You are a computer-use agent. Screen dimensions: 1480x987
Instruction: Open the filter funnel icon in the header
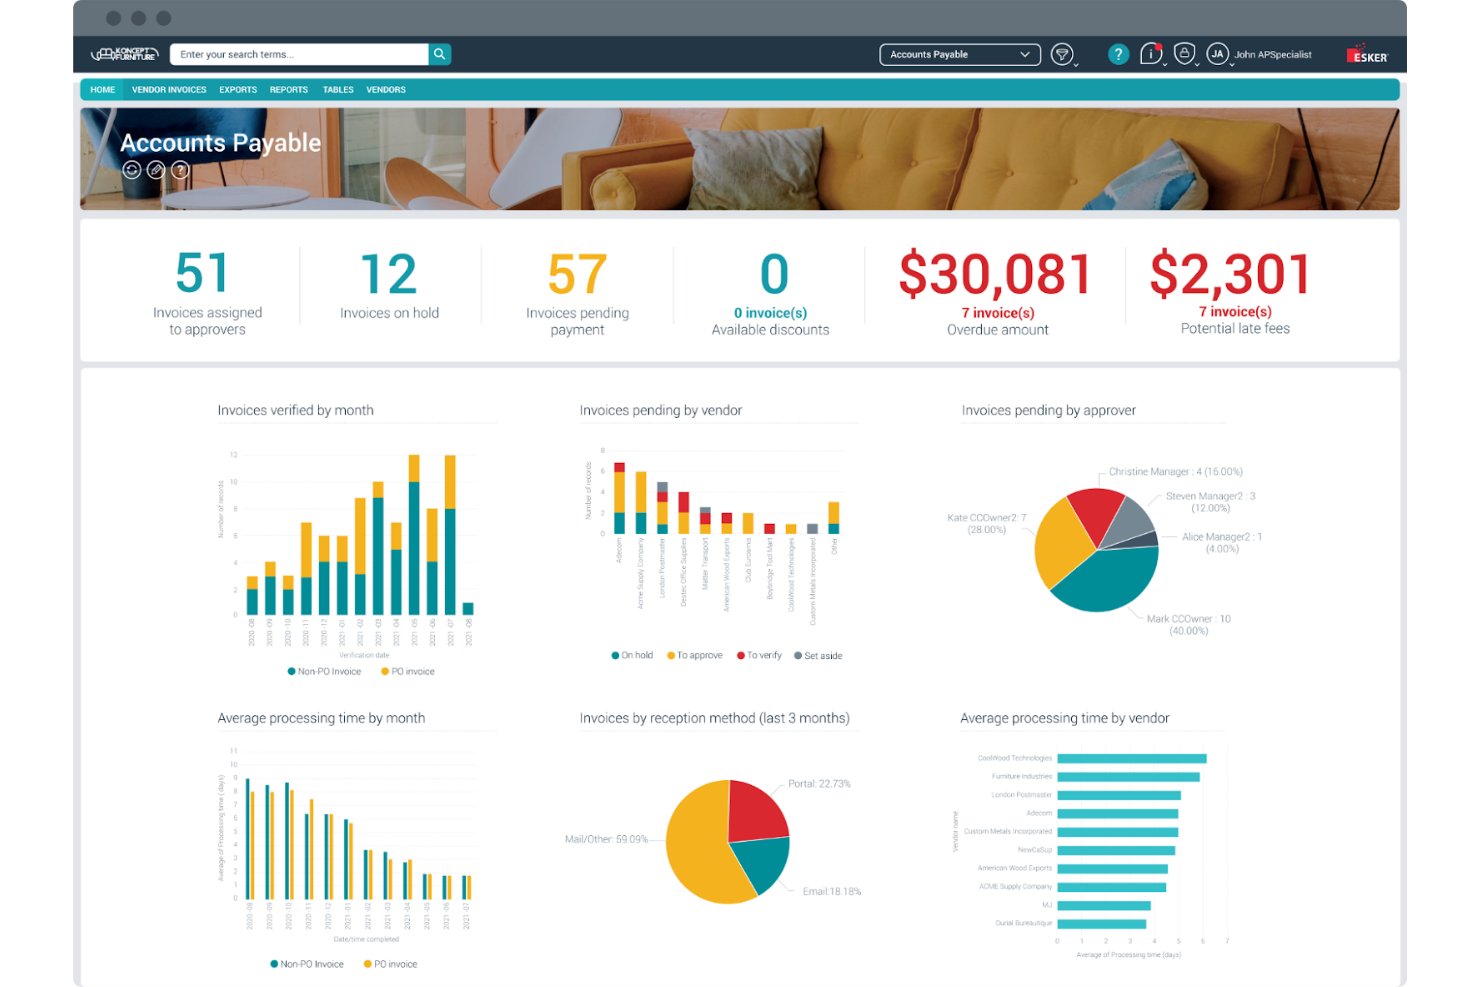tap(1062, 53)
